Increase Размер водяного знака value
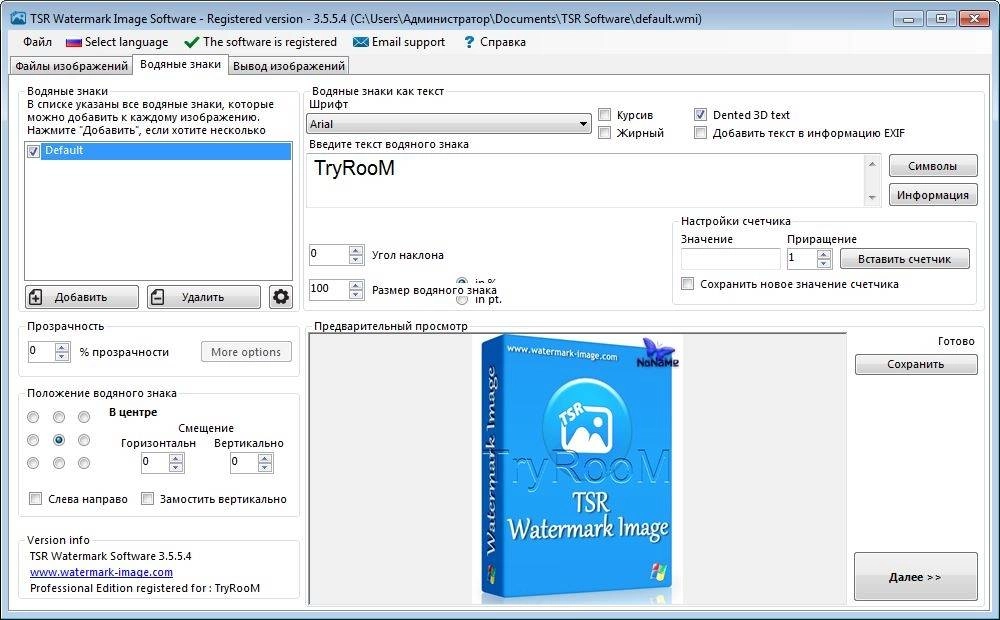 pos(356,285)
